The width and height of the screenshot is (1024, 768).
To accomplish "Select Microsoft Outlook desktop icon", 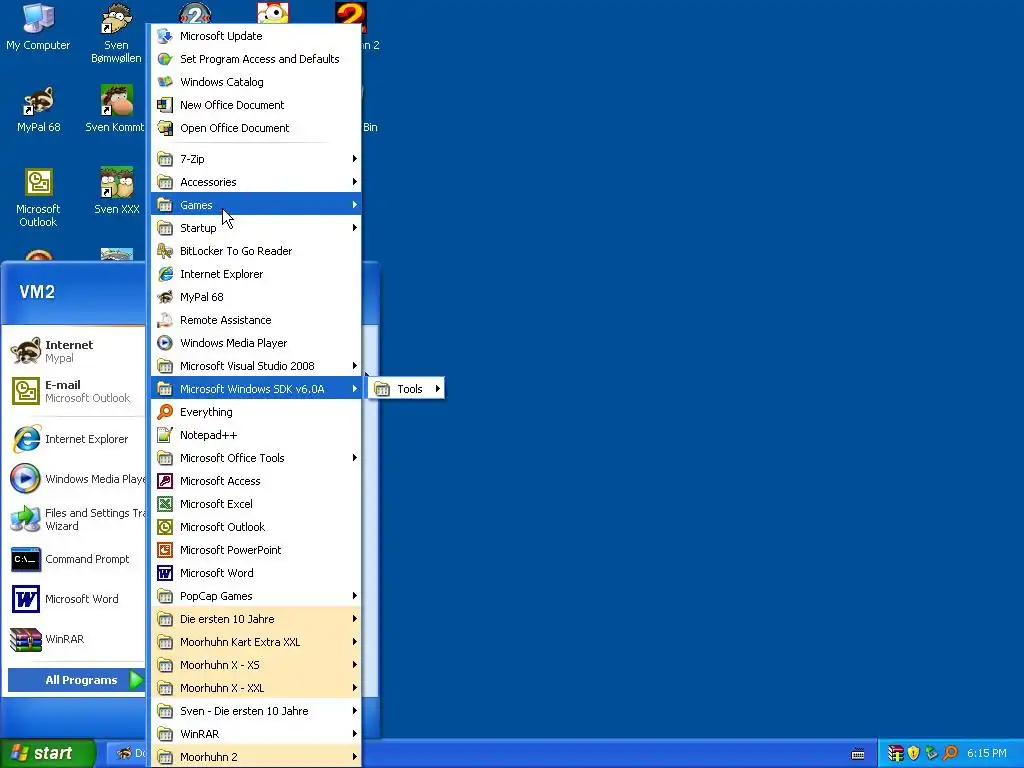I will coord(39,197).
